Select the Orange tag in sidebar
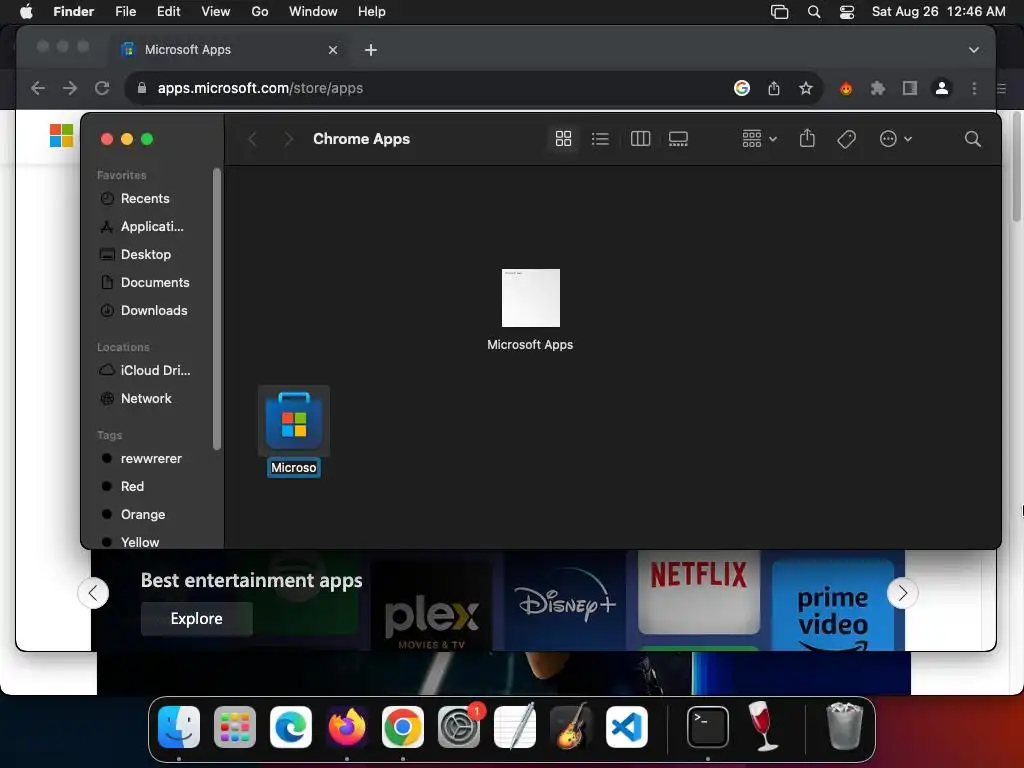Image resolution: width=1024 pixels, height=768 pixels. pos(142,515)
